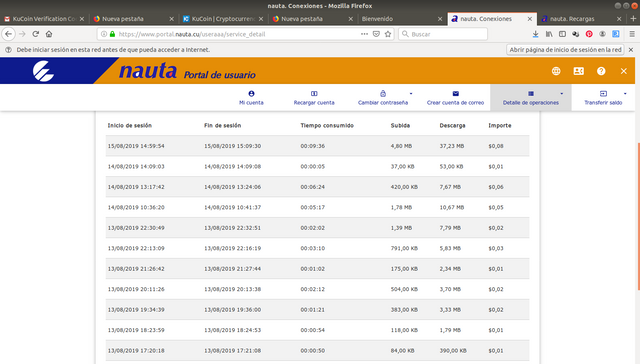Open Detalle de operaciones menu
Viewport: 640px width, 364px height.
[531, 98]
